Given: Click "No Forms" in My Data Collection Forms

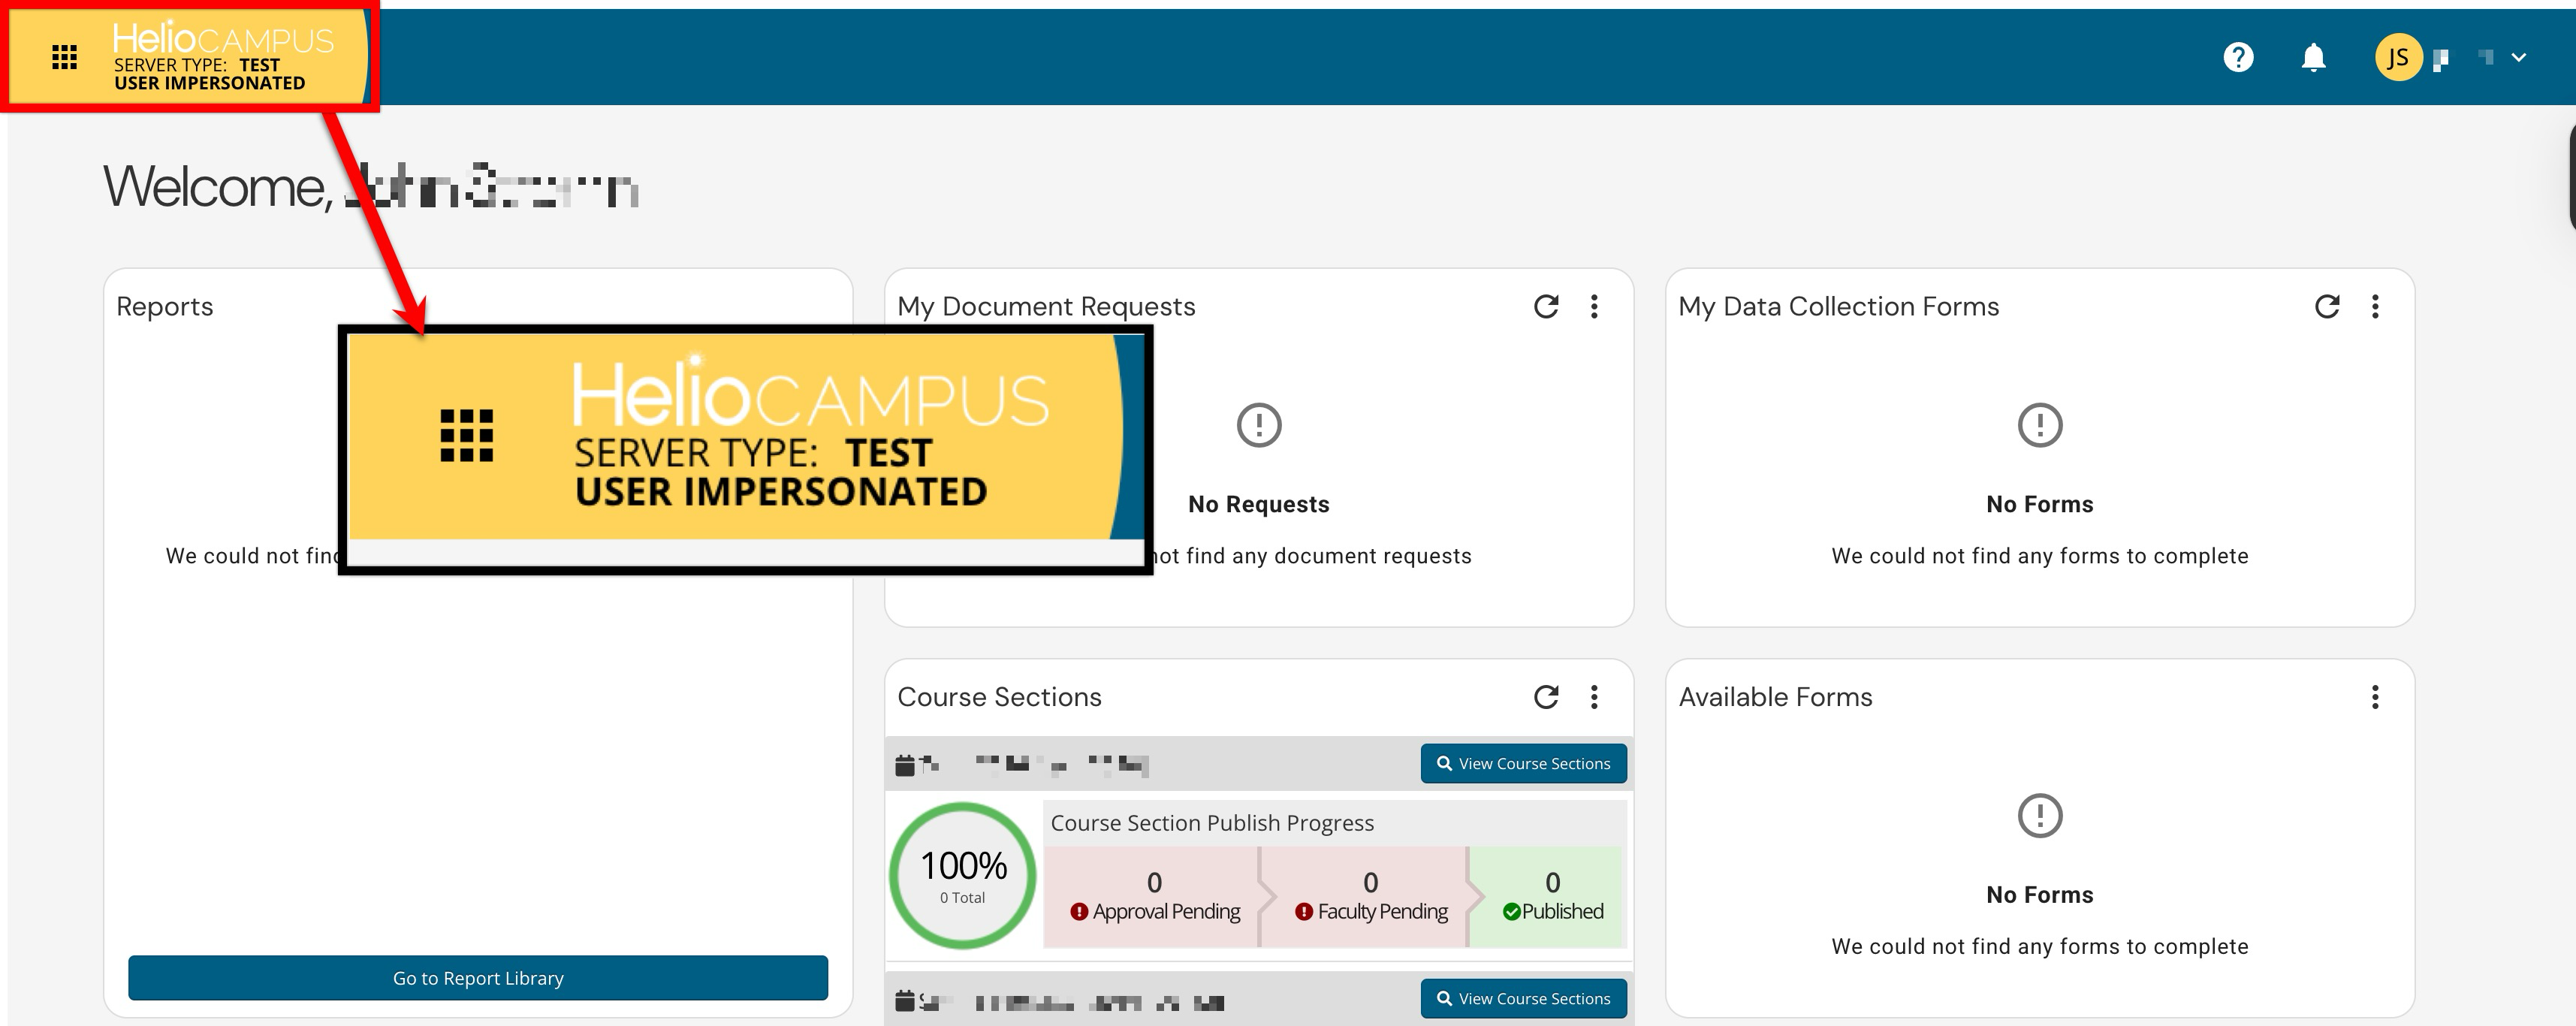Looking at the screenshot, I should coord(2040,504).
